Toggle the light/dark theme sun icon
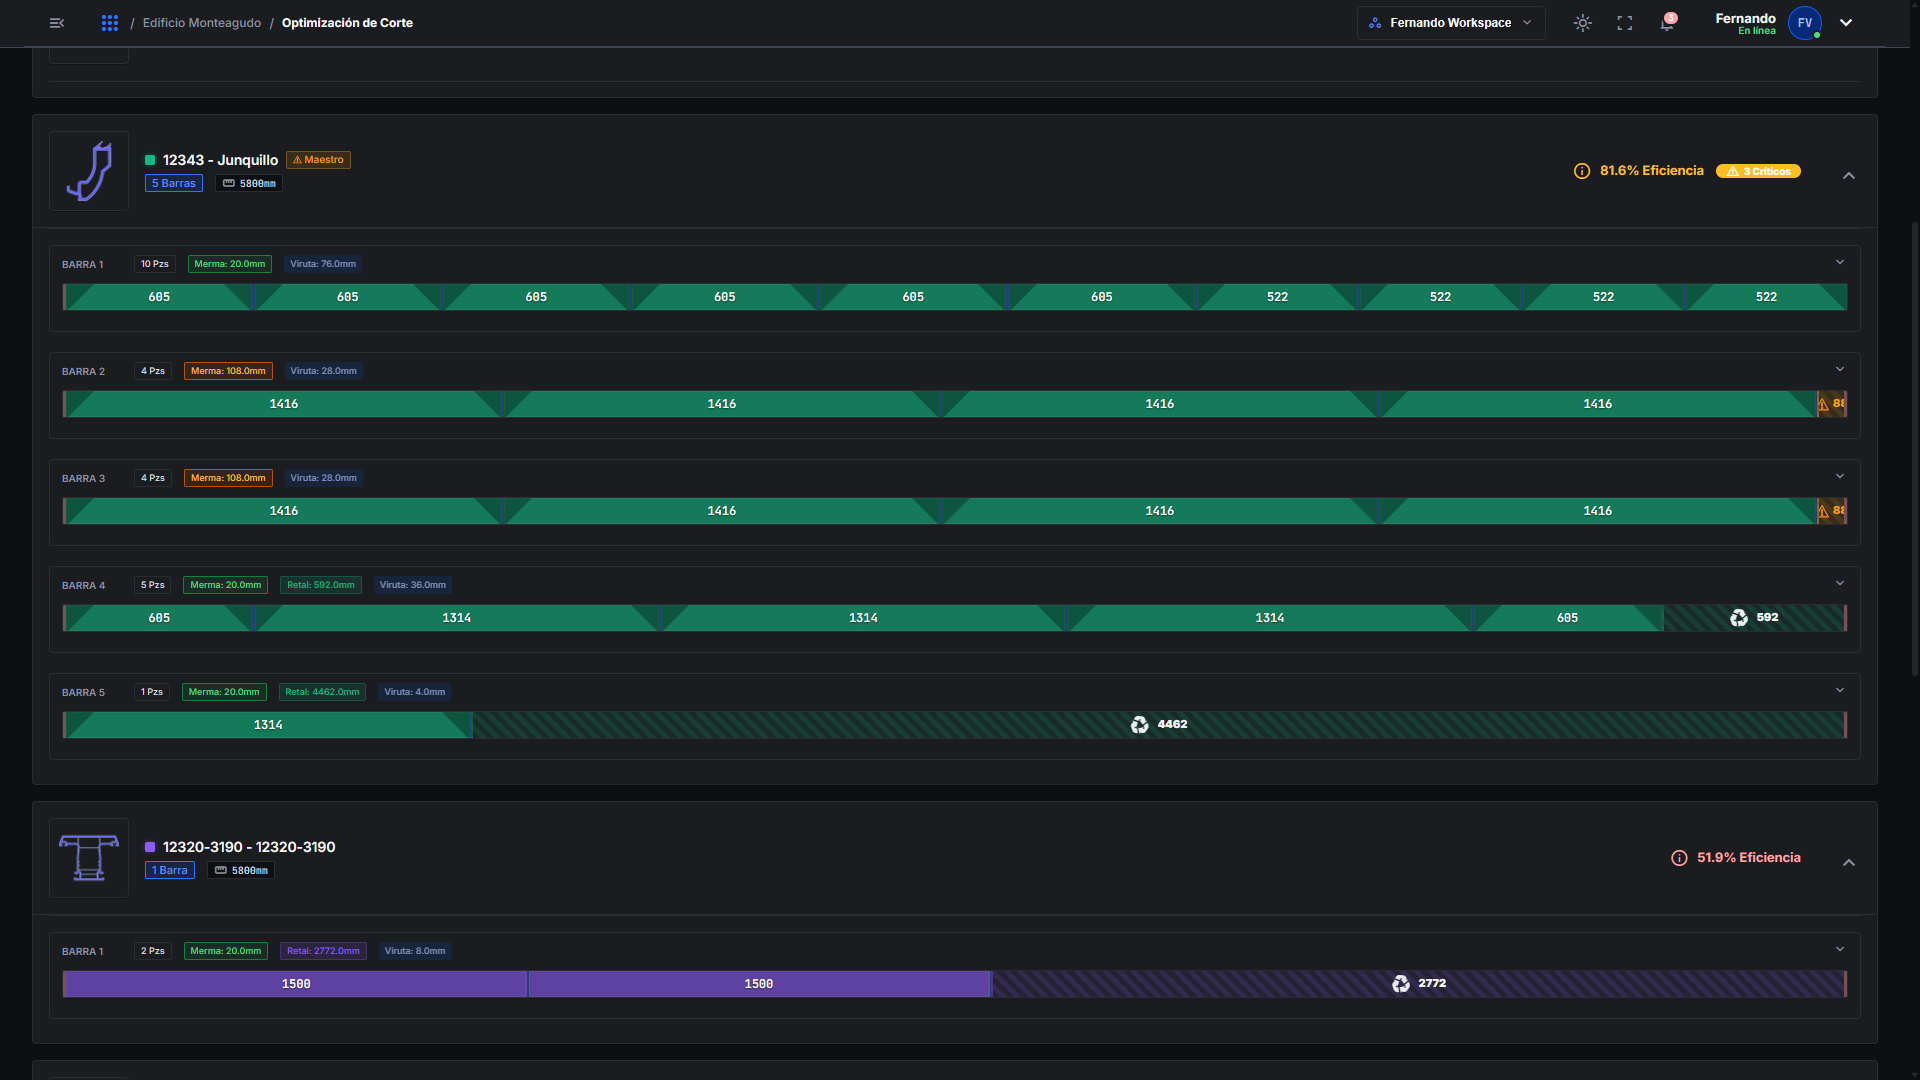This screenshot has width=1920, height=1080. [1582, 23]
